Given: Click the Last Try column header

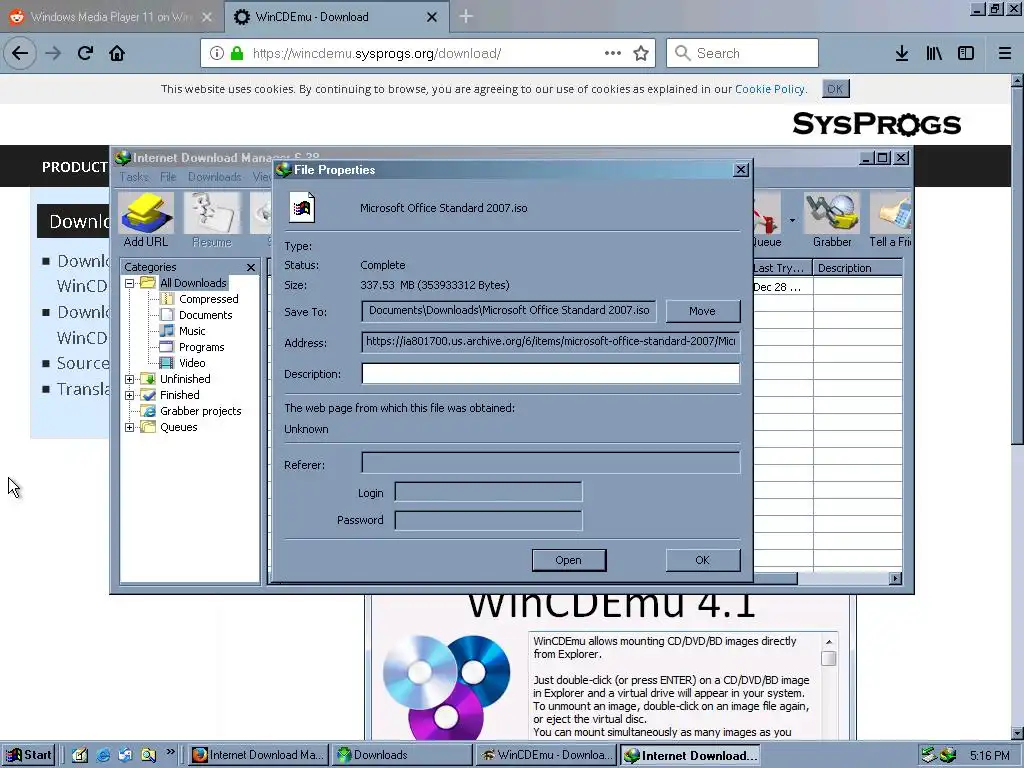Looking at the screenshot, I should [x=782, y=268].
